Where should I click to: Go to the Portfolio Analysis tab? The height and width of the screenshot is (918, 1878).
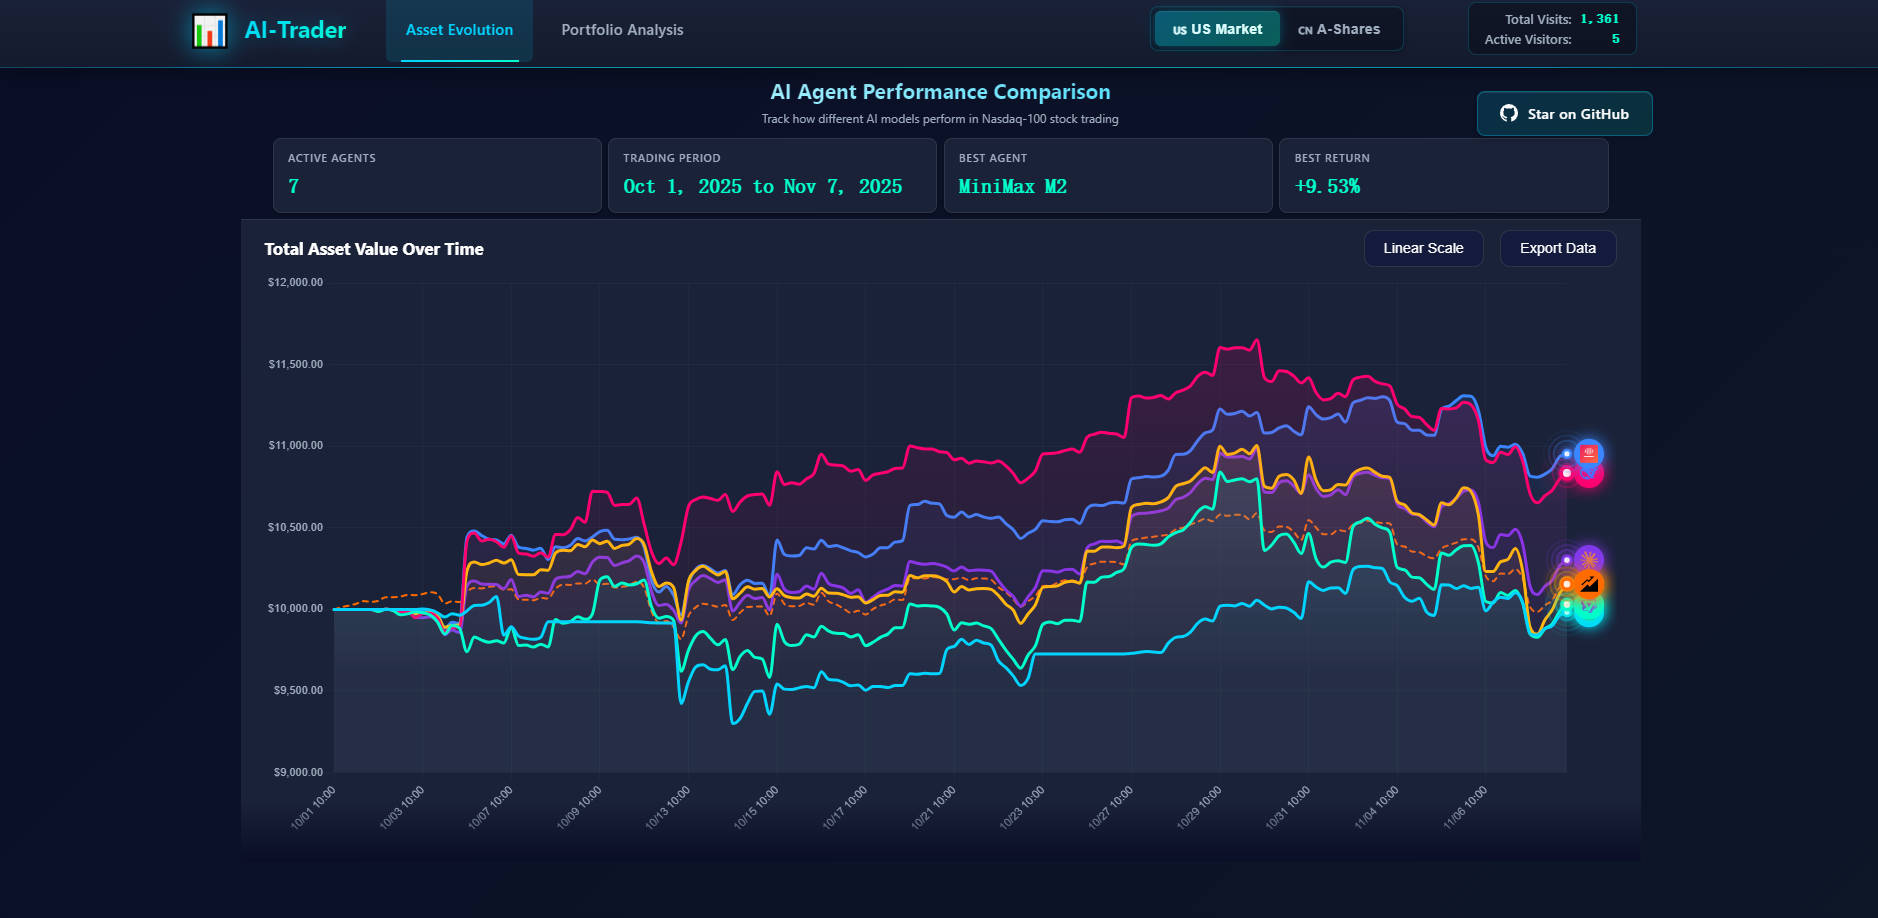point(622,30)
